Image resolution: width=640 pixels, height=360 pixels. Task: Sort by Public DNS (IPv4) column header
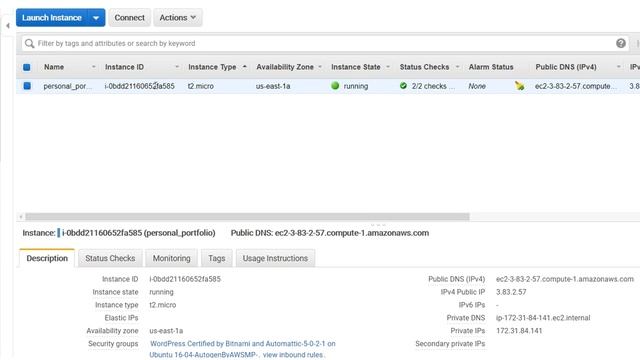click(x=566, y=67)
